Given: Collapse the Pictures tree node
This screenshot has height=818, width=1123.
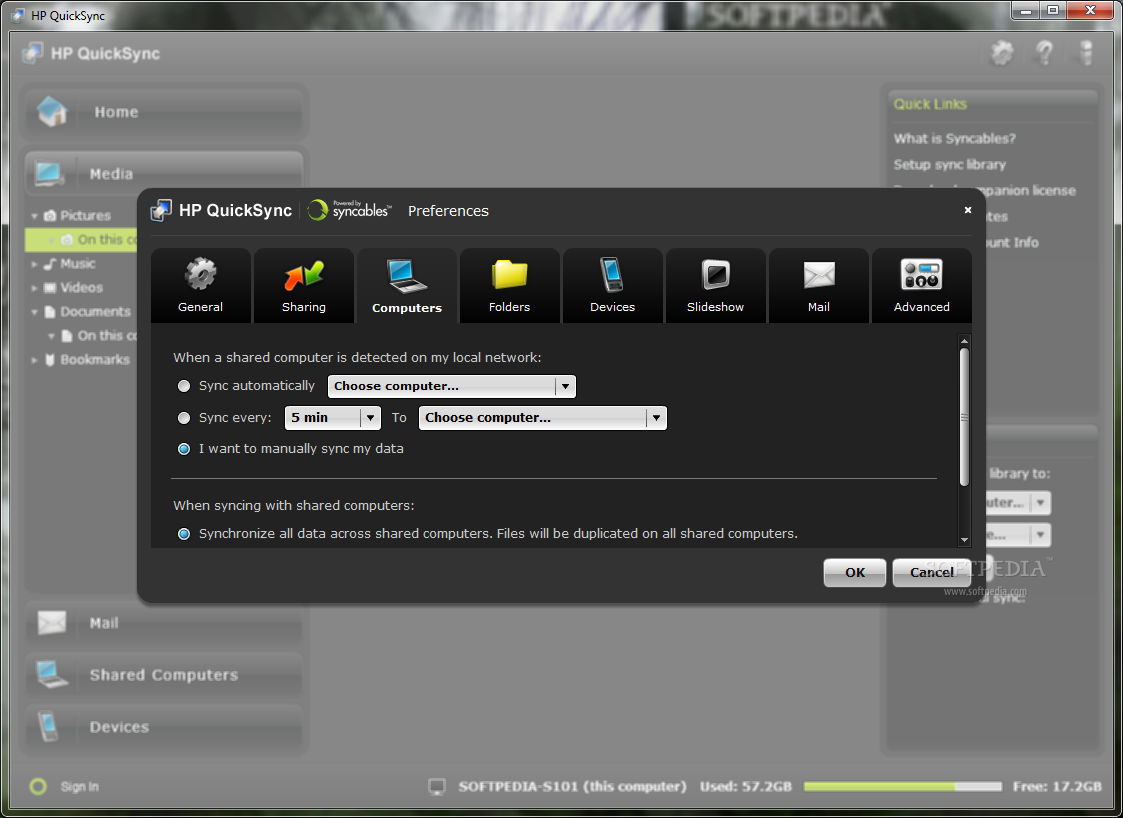Looking at the screenshot, I should click(34, 216).
